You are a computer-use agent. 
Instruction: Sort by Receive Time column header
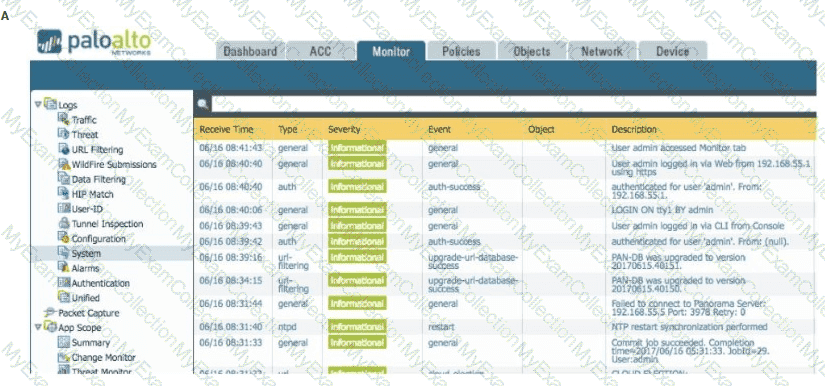click(226, 129)
